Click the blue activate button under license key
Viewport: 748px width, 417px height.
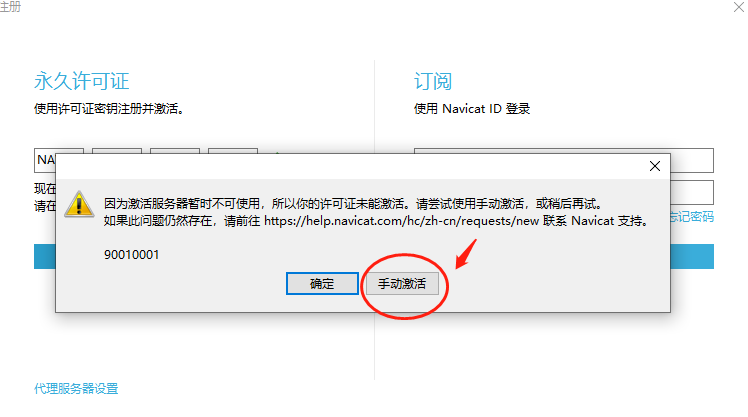tap(45, 257)
